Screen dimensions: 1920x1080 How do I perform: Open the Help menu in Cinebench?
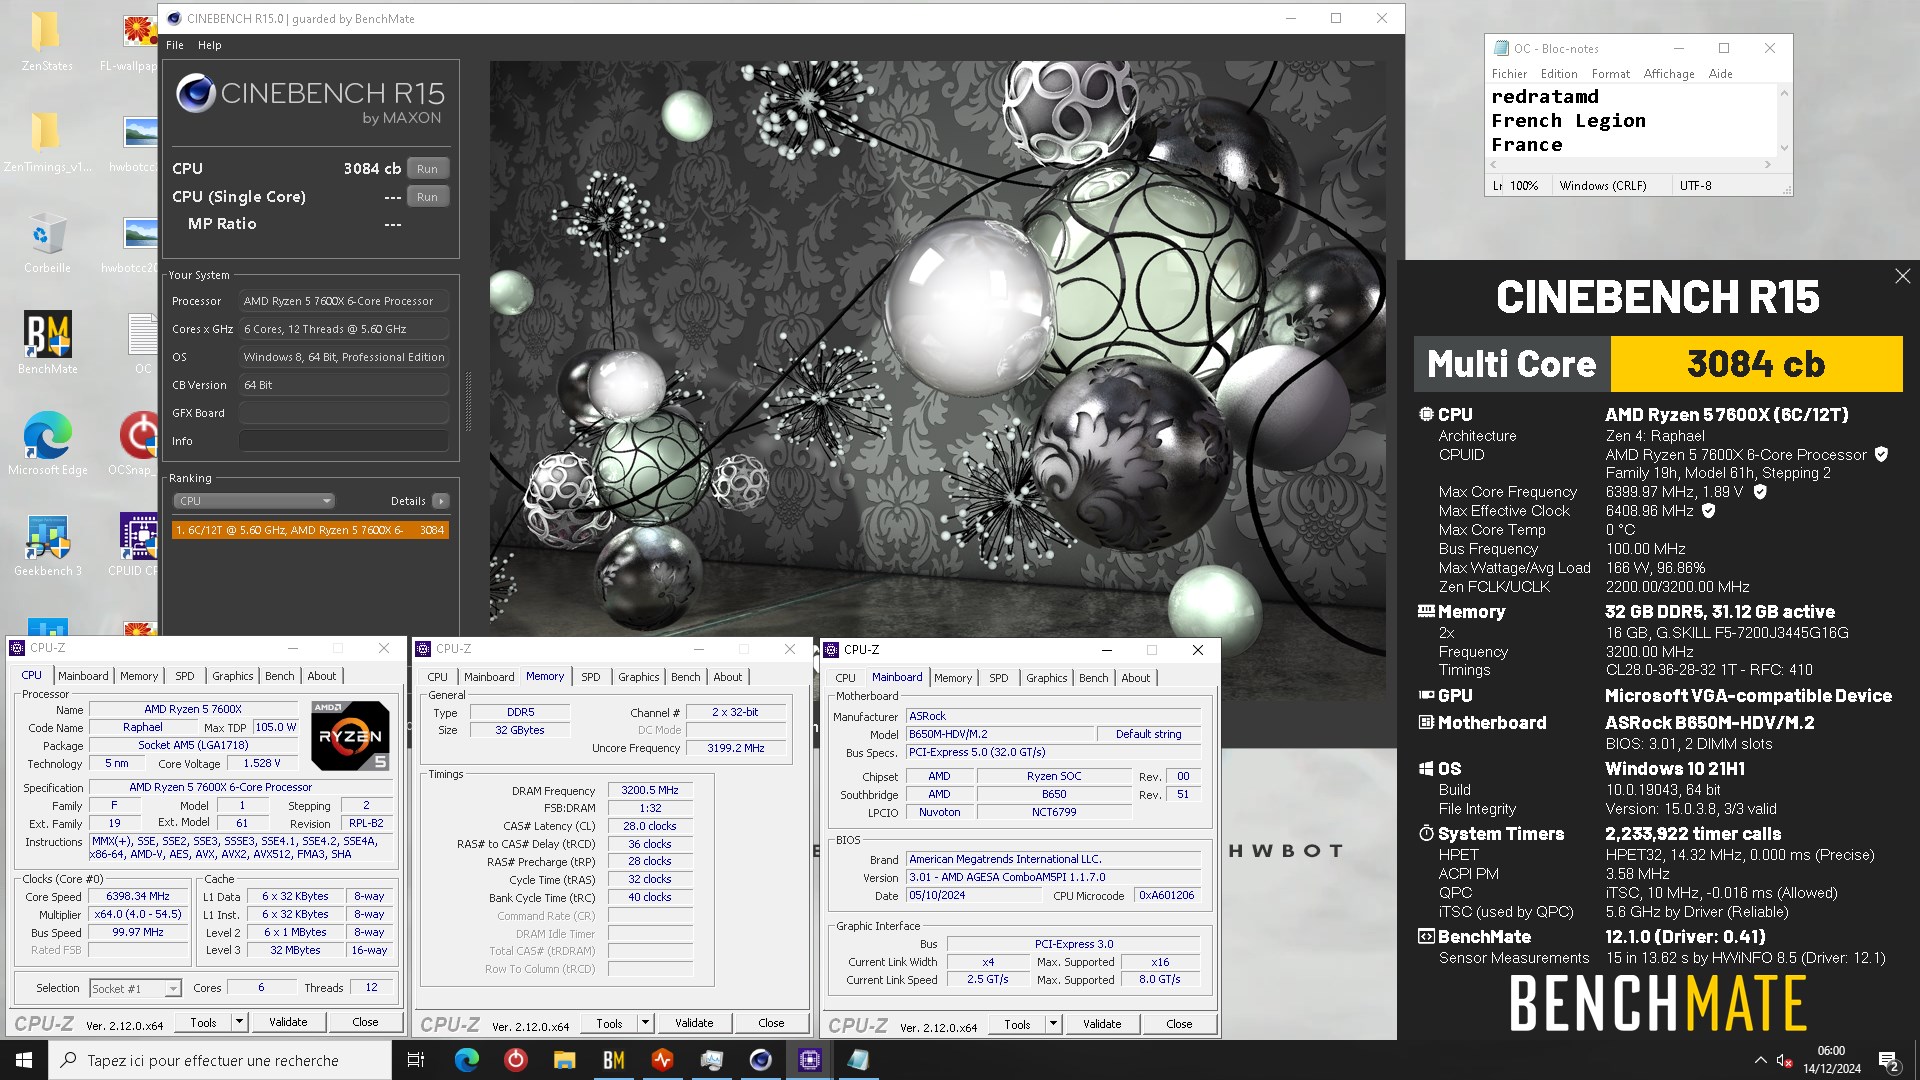pyautogui.click(x=209, y=45)
